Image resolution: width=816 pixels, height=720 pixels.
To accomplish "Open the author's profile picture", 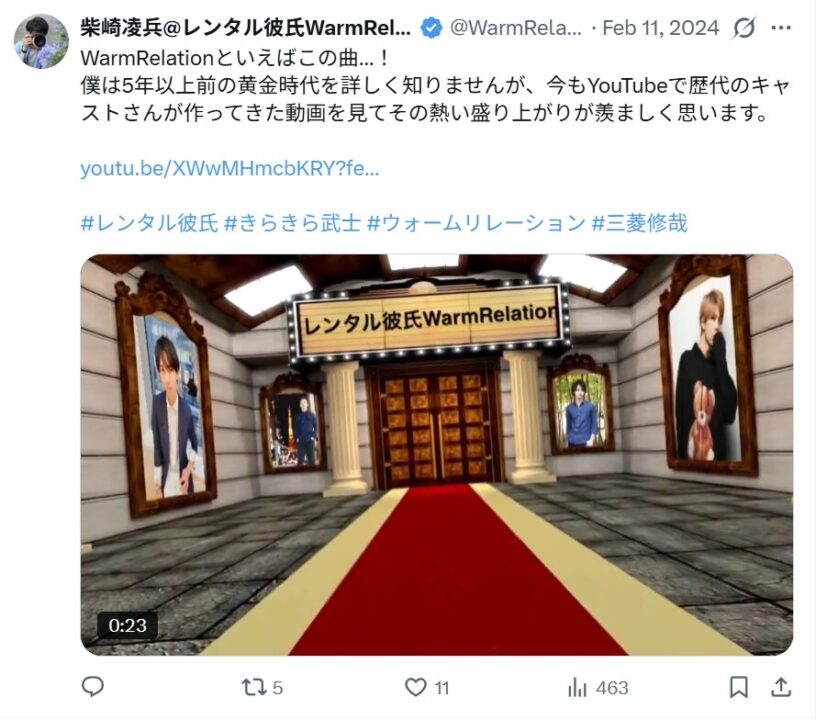I will (41, 42).
